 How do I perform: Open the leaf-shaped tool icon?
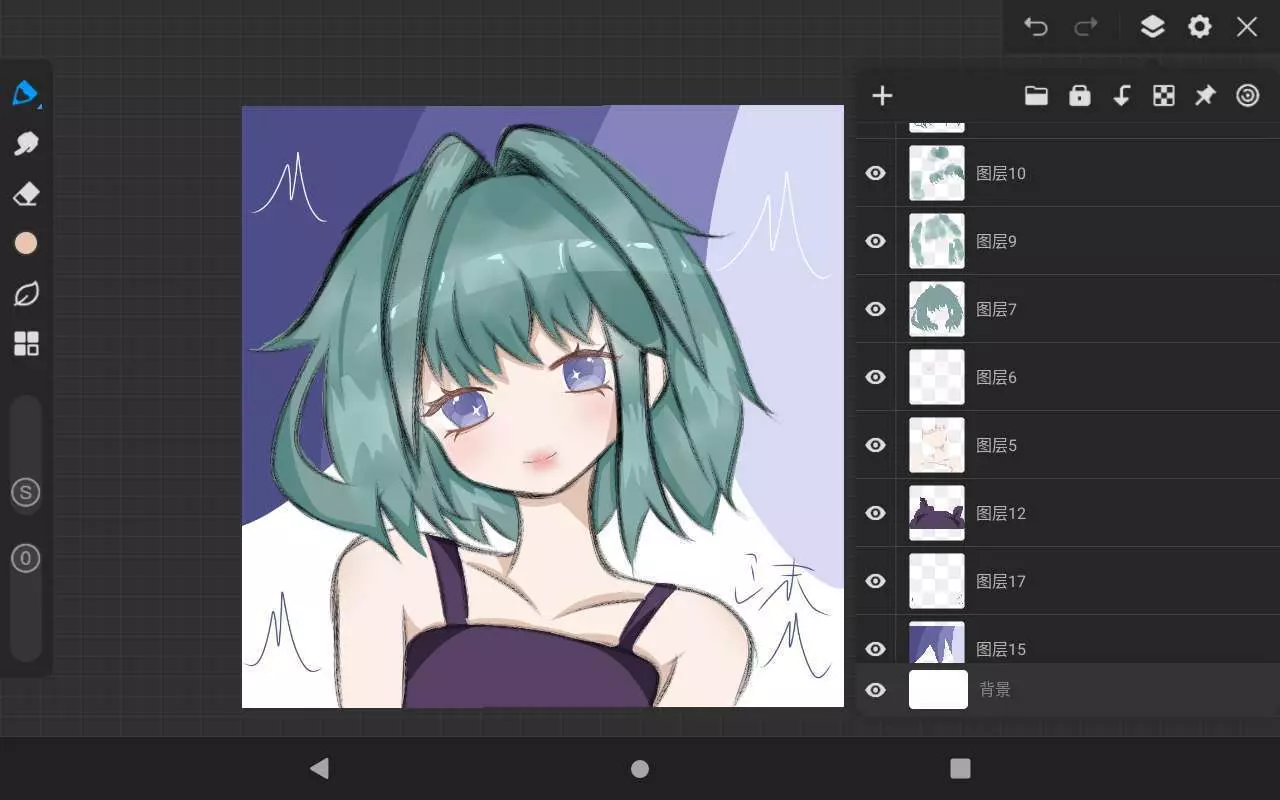(26, 294)
